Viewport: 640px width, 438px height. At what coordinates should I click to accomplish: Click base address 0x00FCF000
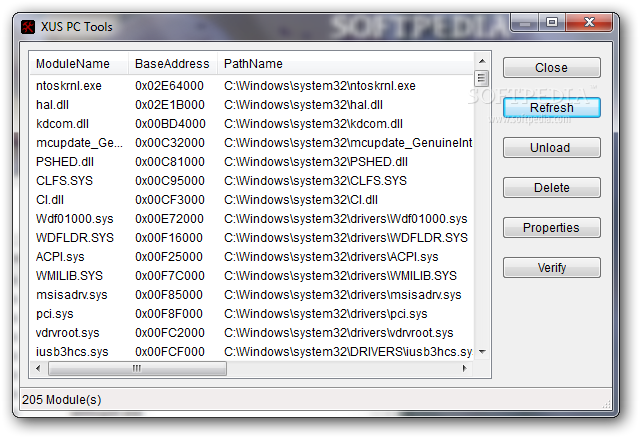170,351
